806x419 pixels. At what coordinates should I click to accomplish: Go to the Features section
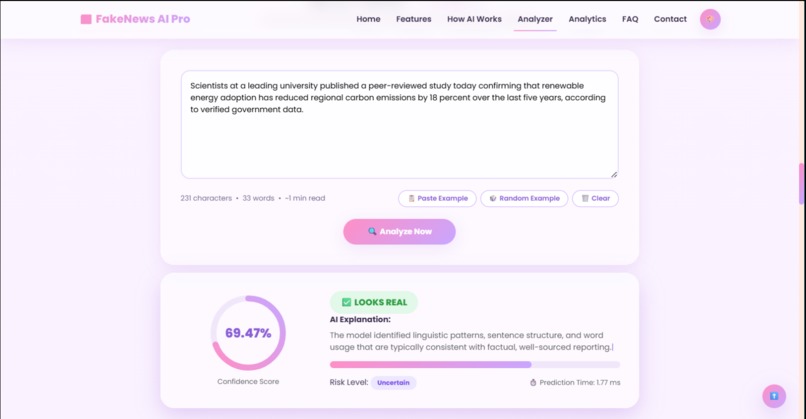[414, 19]
